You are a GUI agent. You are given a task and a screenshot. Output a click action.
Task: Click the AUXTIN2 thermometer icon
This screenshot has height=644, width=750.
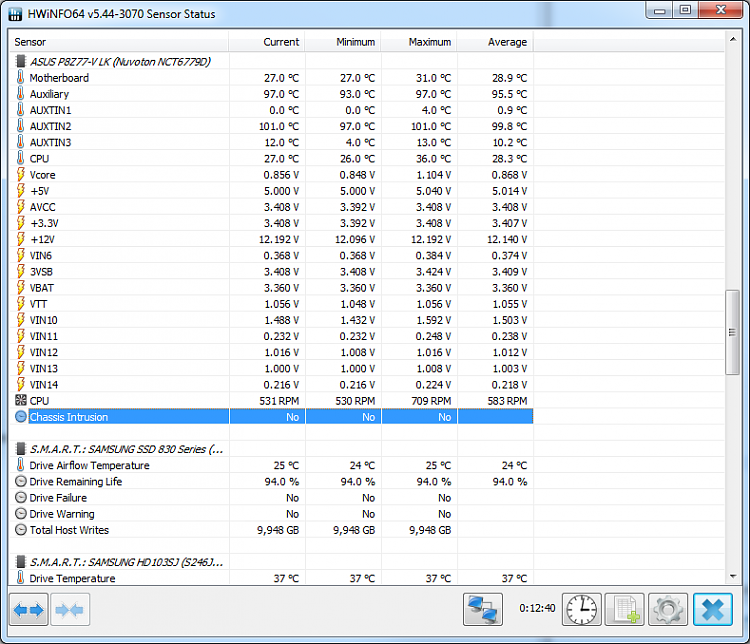coord(21,126)
